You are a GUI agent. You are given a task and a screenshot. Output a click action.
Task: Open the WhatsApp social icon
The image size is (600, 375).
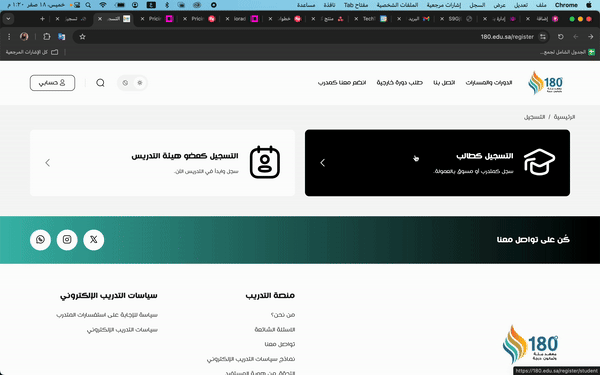40,240
